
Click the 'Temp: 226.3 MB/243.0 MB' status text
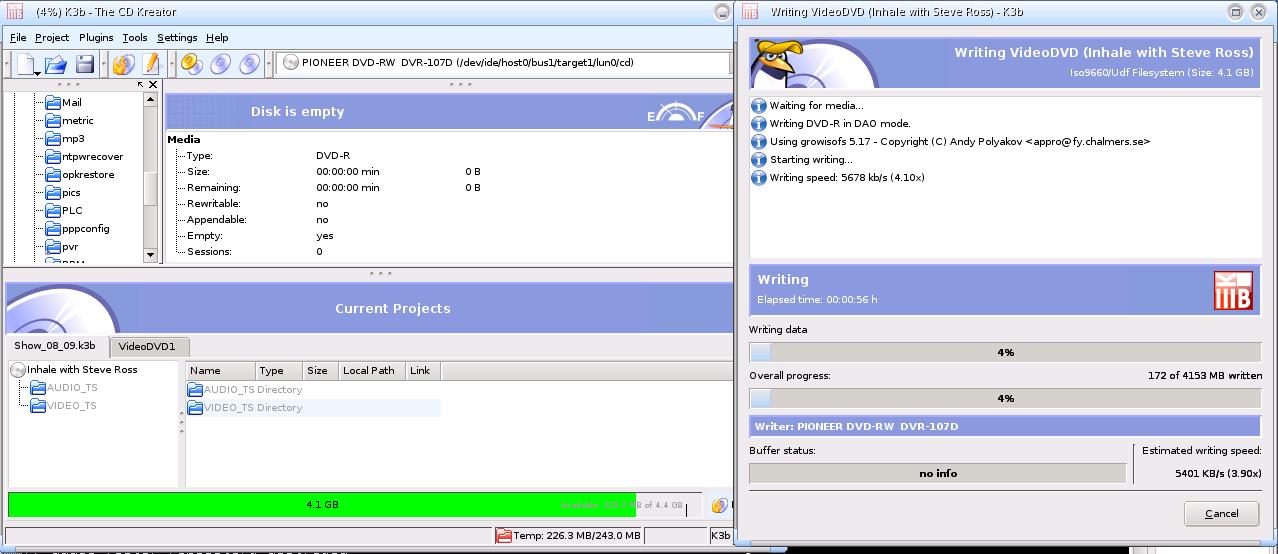(577, 536)
